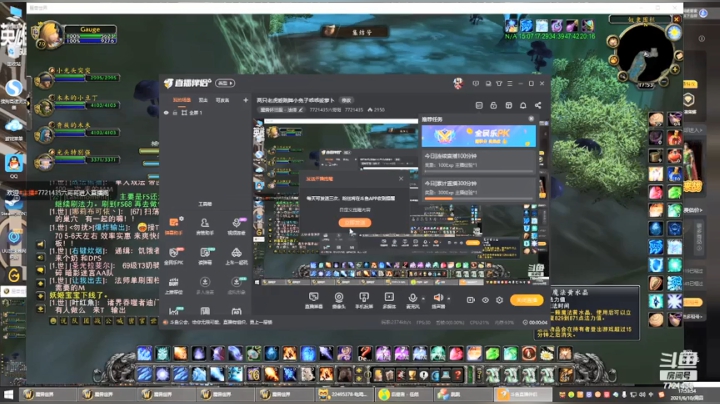This screenshot has width=720, height=404.
Task: Click the 麦克风 microphone icon
Action: [412, 300]
